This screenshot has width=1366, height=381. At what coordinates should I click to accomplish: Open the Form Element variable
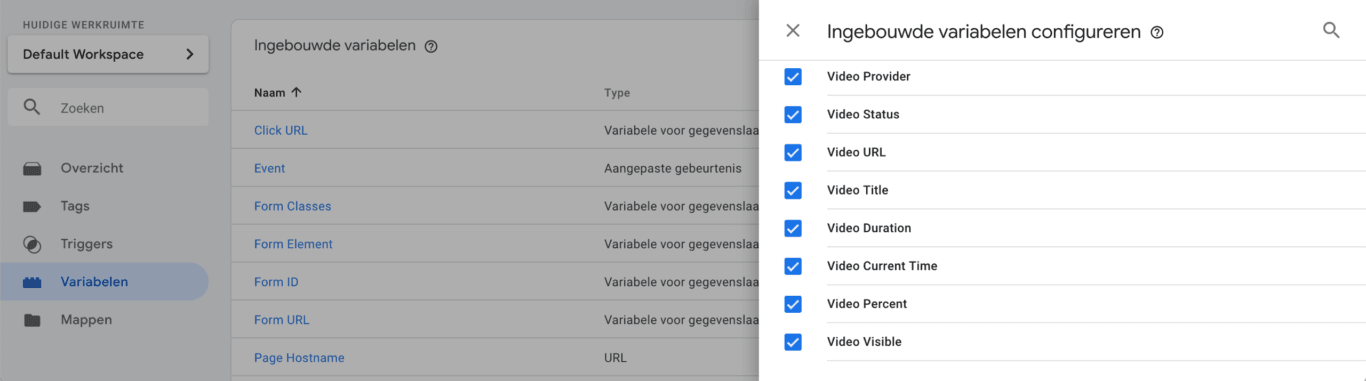(x=293, y=244)
